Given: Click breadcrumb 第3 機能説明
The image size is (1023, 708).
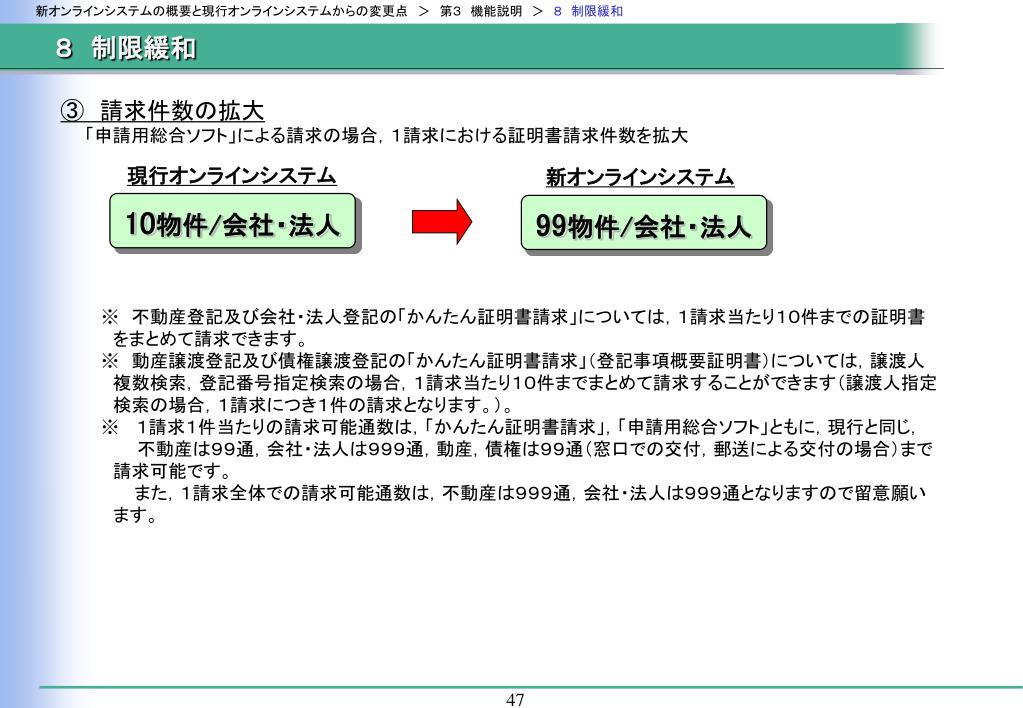Looking at the screenshot, I should [481, 11].
